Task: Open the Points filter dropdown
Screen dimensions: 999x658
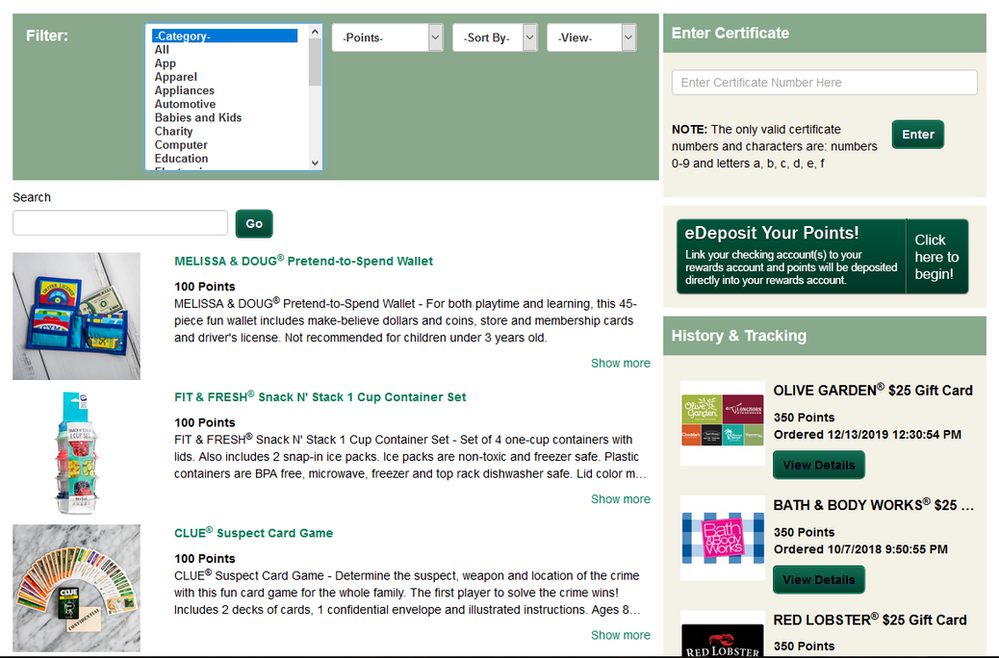Action: pos(387,38)
